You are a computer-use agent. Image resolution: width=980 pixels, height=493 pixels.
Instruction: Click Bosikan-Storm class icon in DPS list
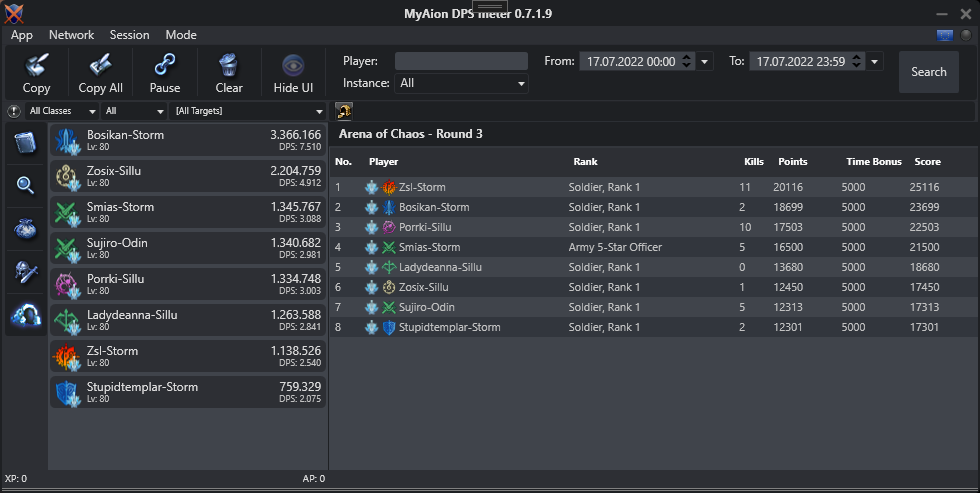tap(66, 141)
